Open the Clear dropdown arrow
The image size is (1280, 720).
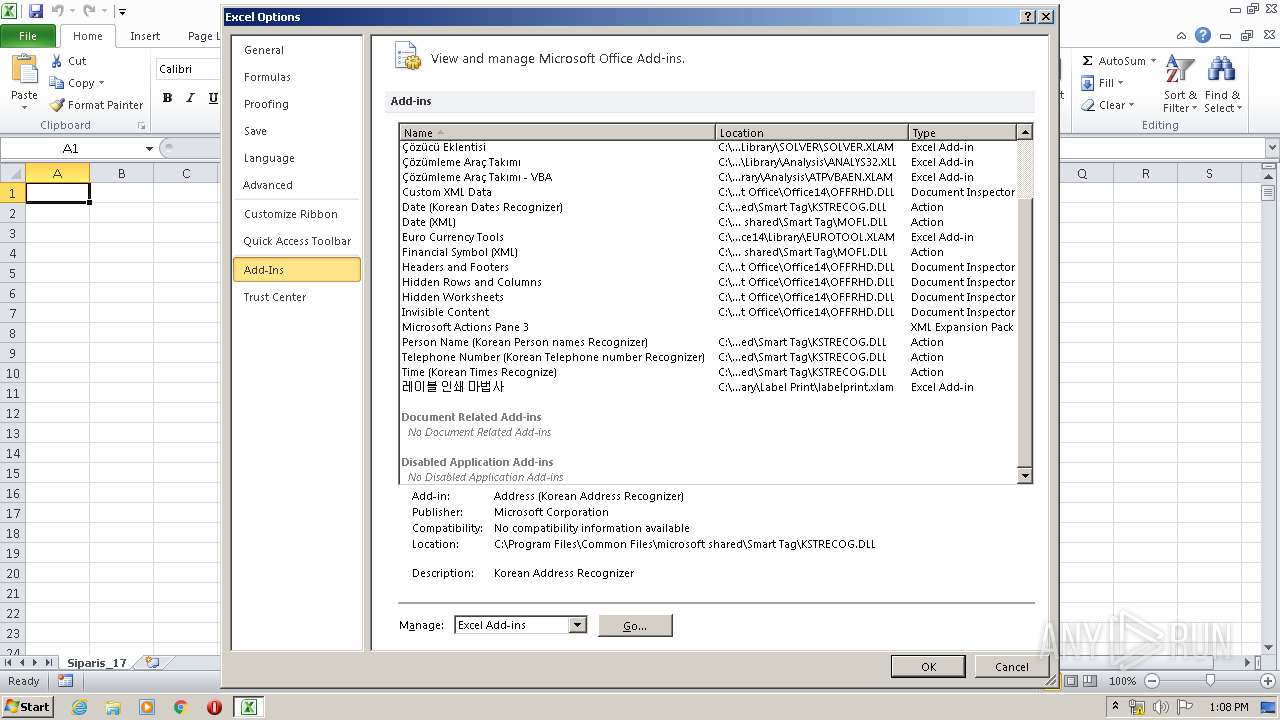coord(1131,105)
